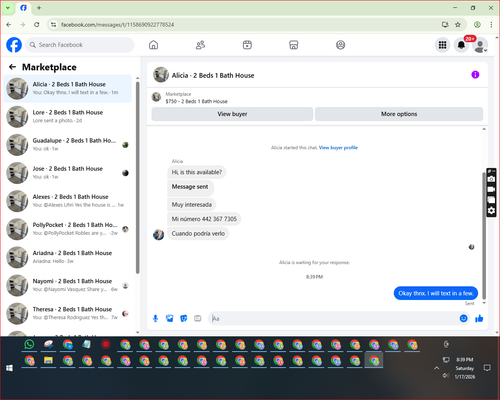This screenshot has height=400, width=500.
Task: Open the Notifications bell icon
Action: click(461, 45)
